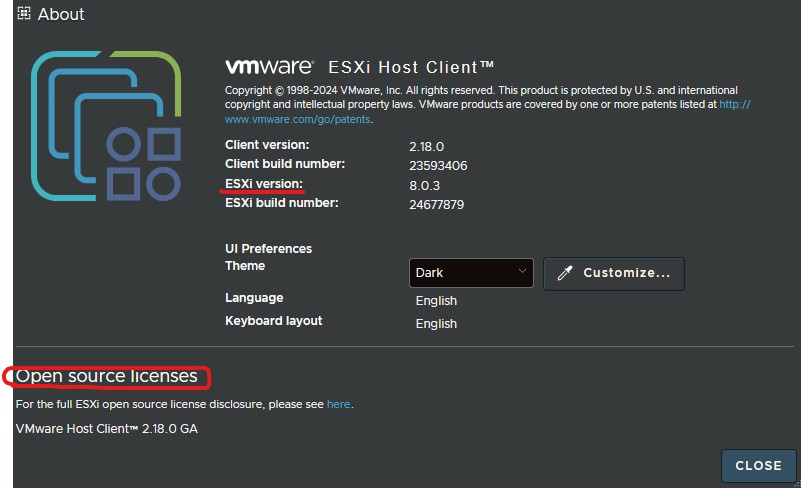Click the 'Language' label

254,297
